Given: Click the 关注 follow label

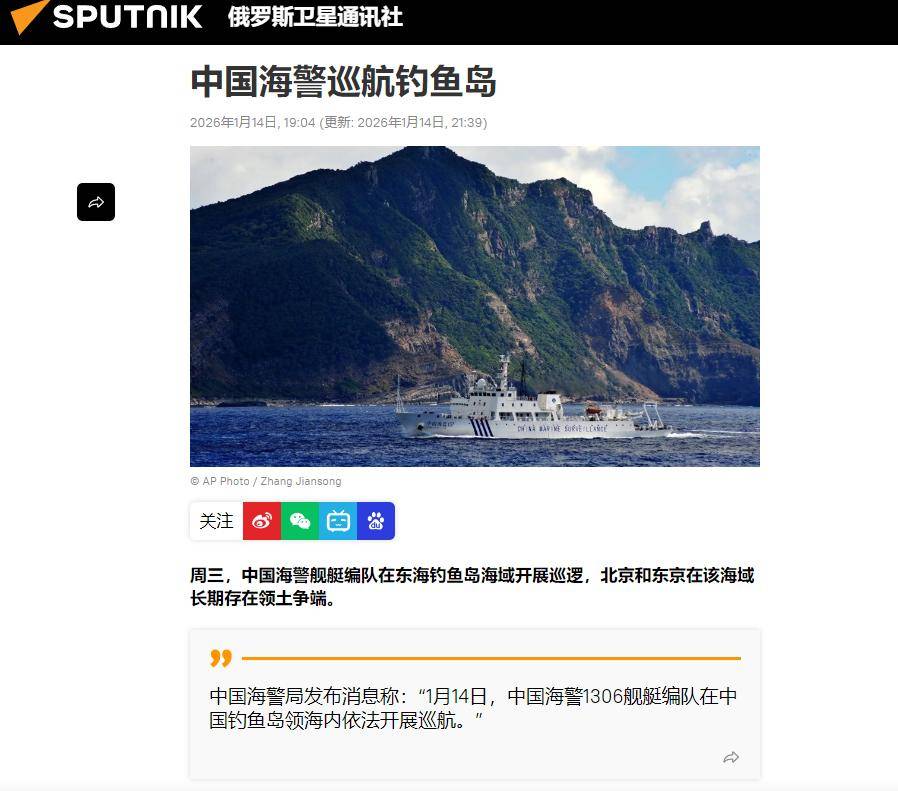Looking at the screenshot, I should [216, 521].
